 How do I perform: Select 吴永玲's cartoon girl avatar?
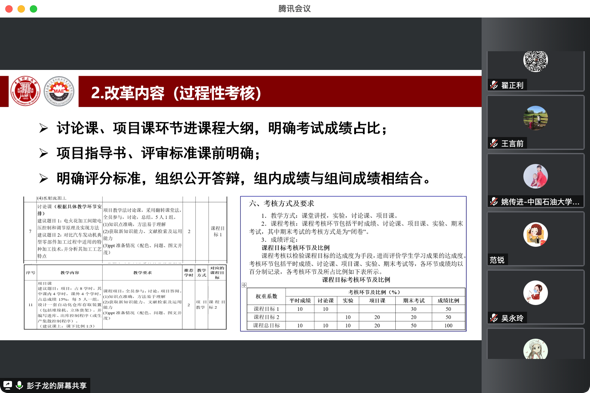(x=535, y=292)
